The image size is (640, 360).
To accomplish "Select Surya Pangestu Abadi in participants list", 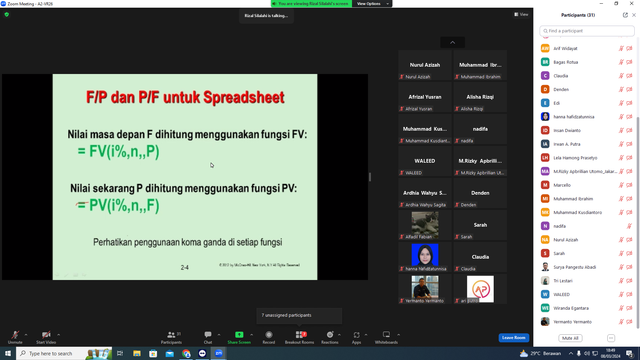I will coord(587,267).
